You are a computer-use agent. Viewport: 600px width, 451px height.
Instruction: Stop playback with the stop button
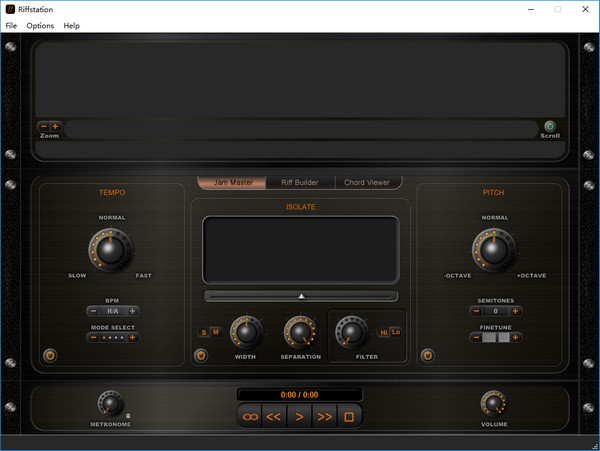tap(349, 417)
